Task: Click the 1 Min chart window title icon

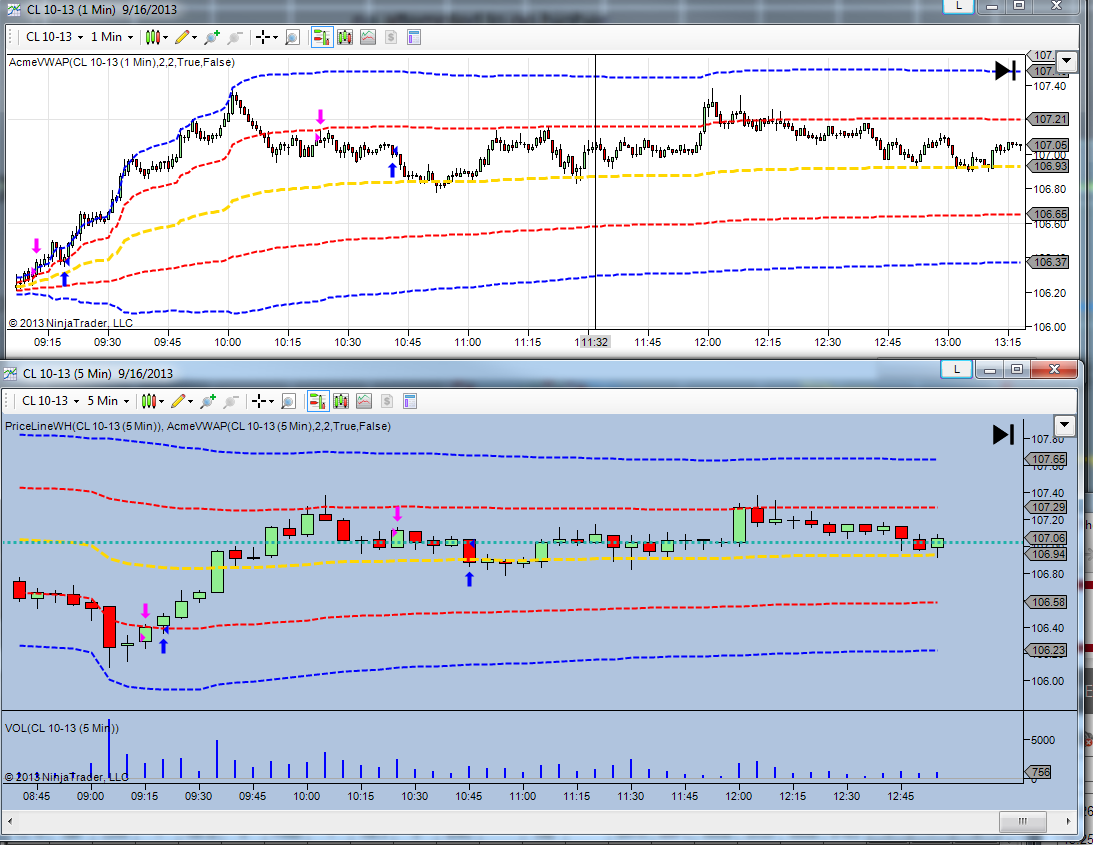Action: tap(13, 10)
